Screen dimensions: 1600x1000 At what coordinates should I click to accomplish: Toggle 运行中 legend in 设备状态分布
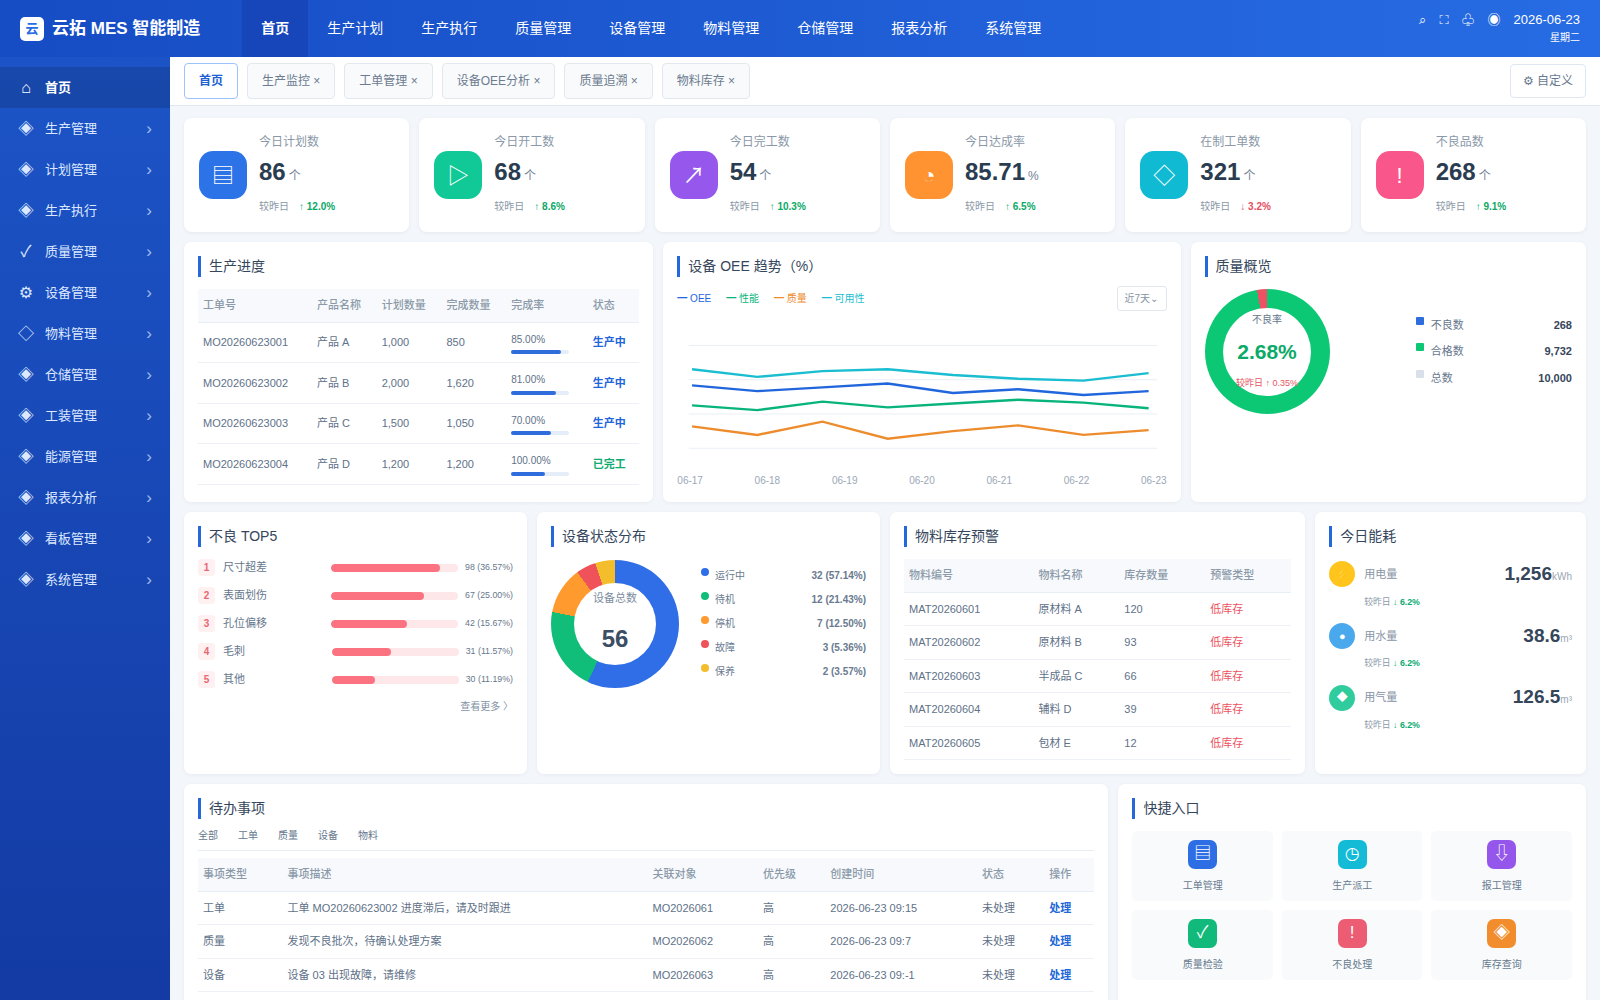[x=723, y=575]
